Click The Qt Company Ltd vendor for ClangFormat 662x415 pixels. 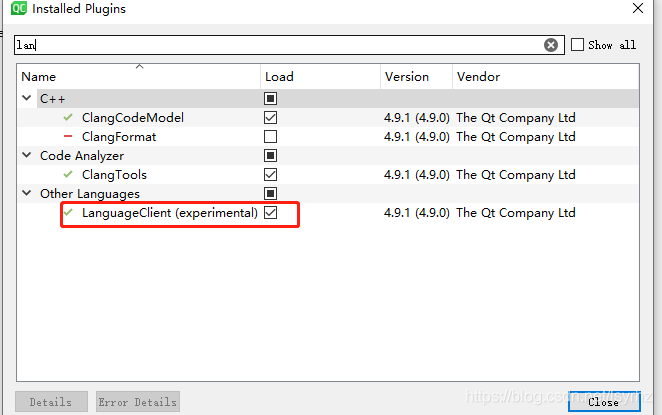515,137
